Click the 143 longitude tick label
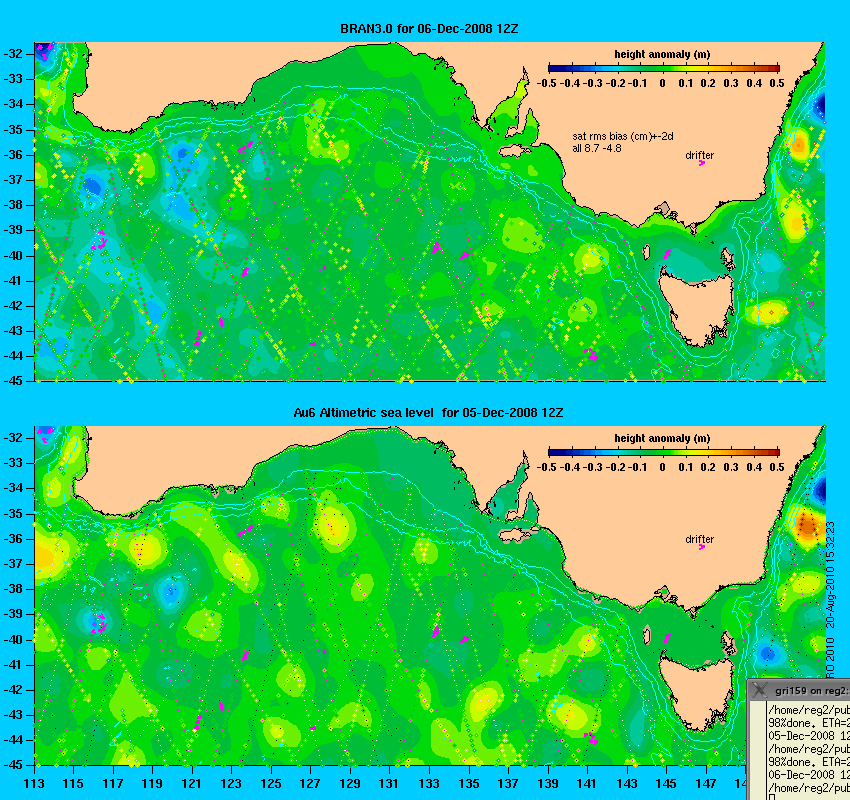 click(x=627, y=784)
